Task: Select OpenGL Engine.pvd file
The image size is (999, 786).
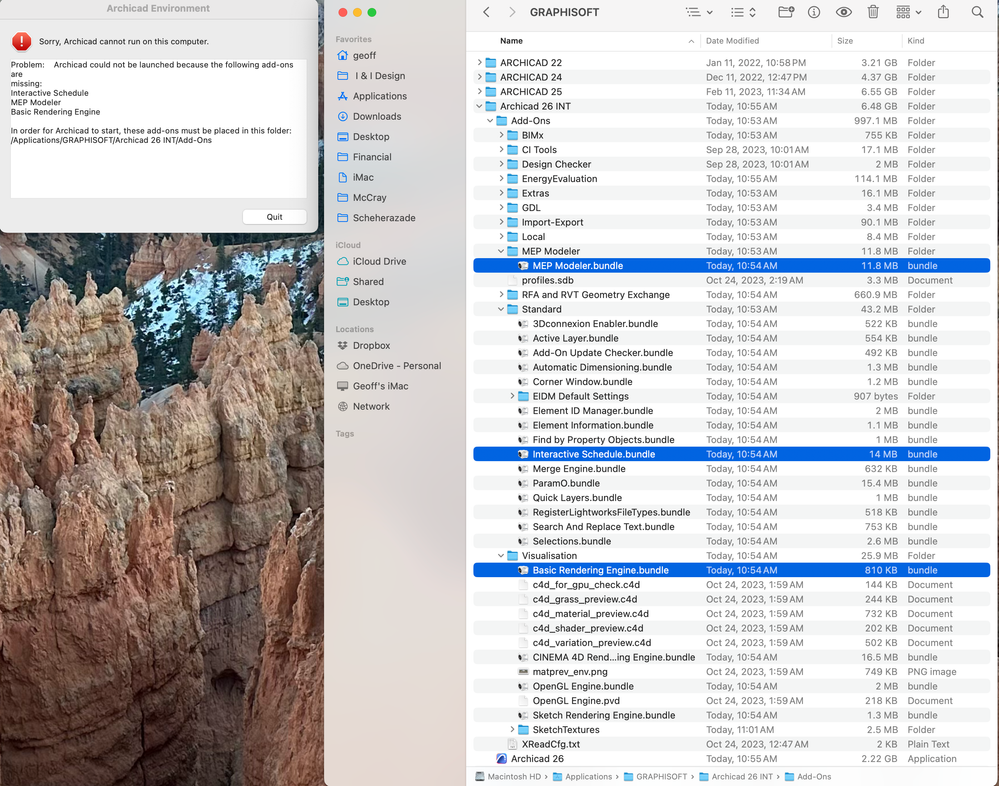Action: click(731, 701)
